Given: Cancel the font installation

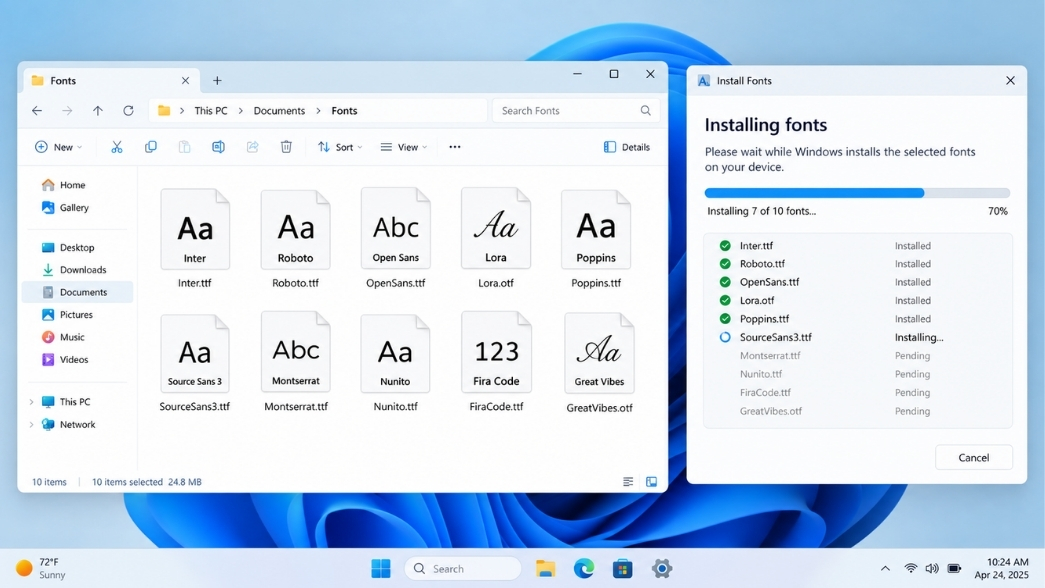Looking at the screenshot, I should [x=974, y=457].
